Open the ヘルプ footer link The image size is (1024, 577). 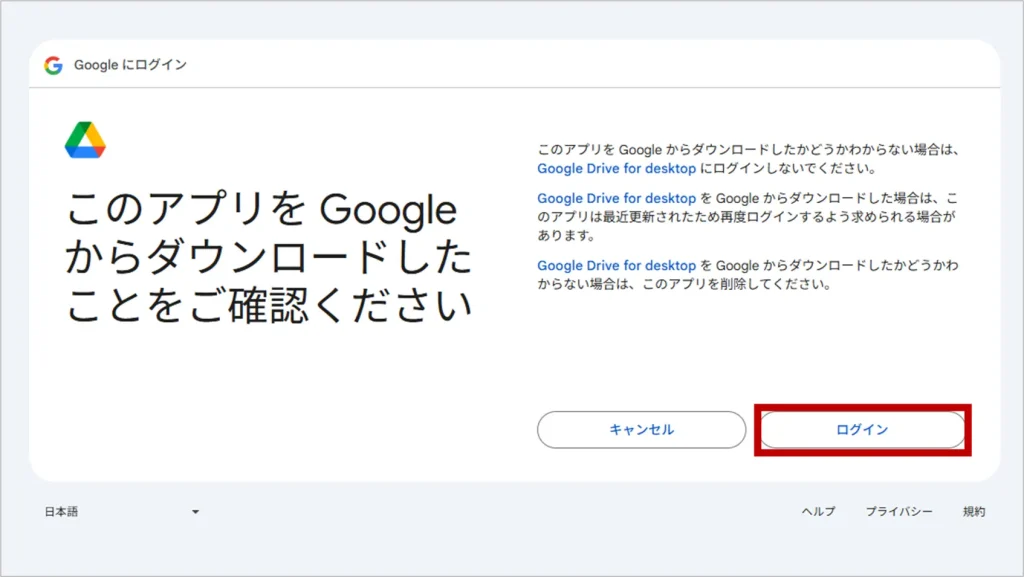[818, 511]
